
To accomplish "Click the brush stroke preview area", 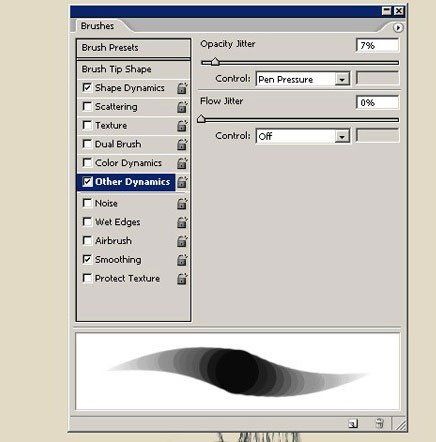I will click(238, 371).
